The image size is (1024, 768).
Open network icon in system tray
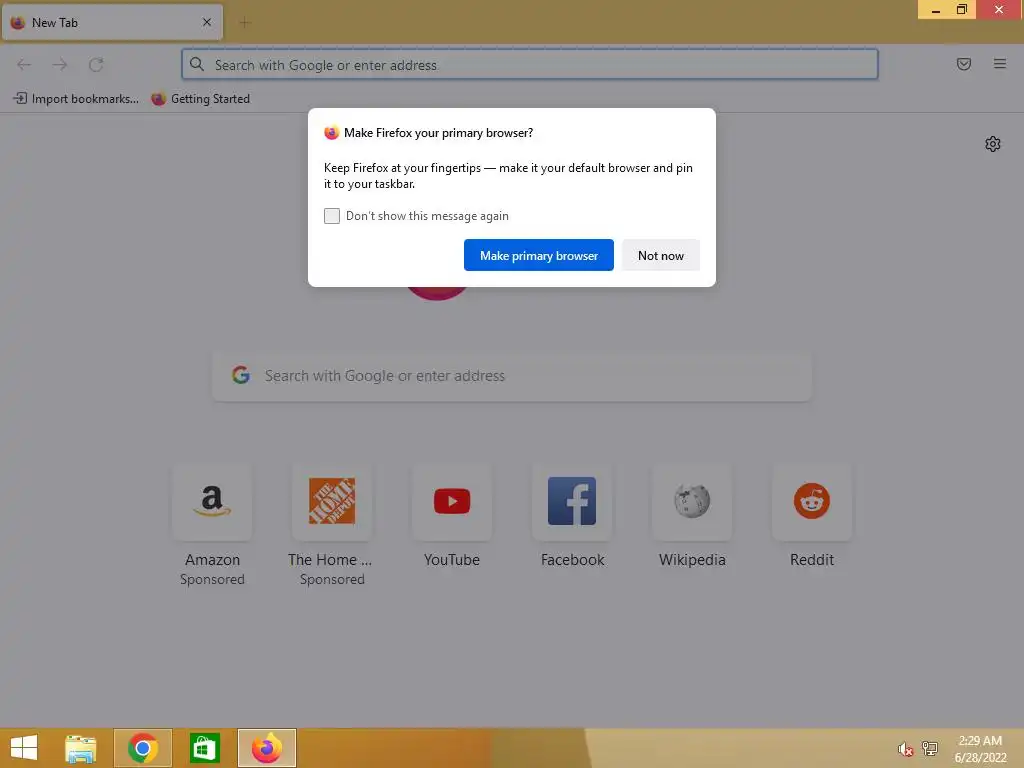[x=930, y=748]
